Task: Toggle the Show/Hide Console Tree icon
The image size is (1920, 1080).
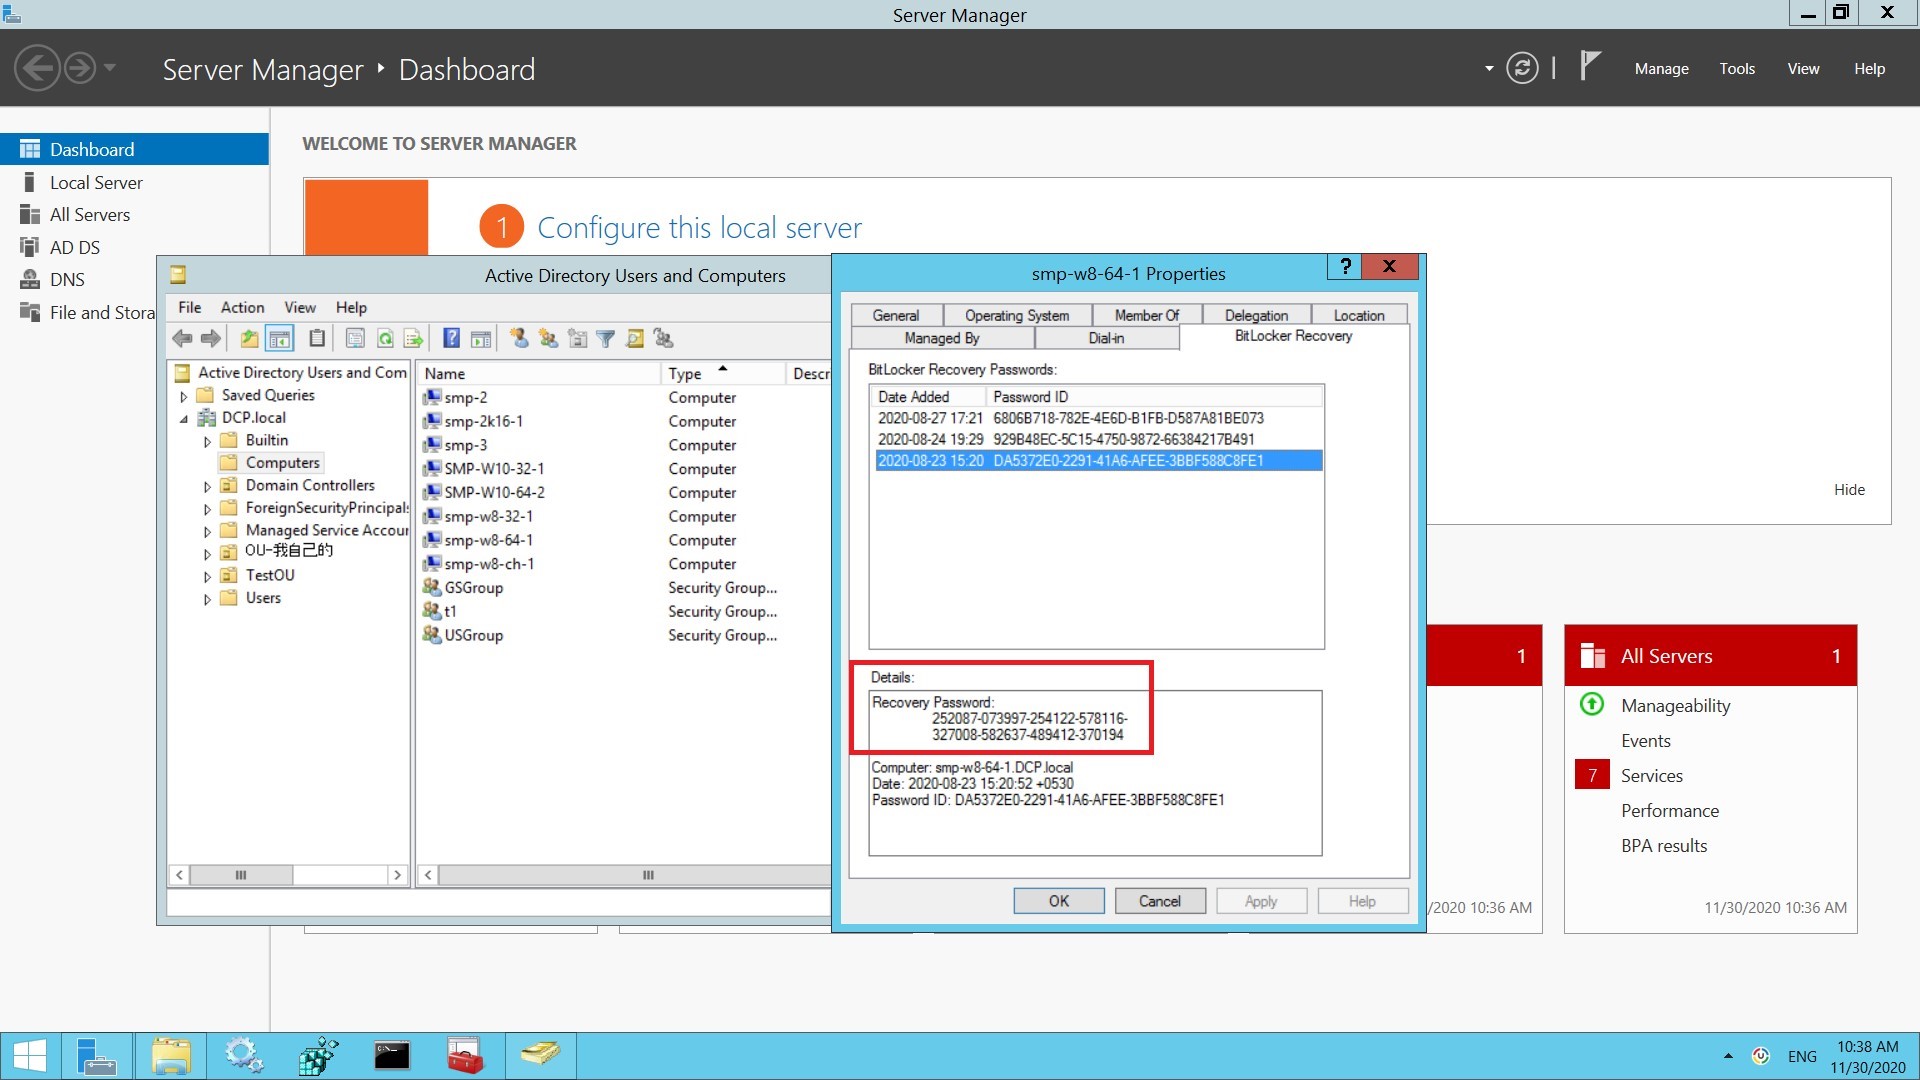Action: (x=280, y=339)
